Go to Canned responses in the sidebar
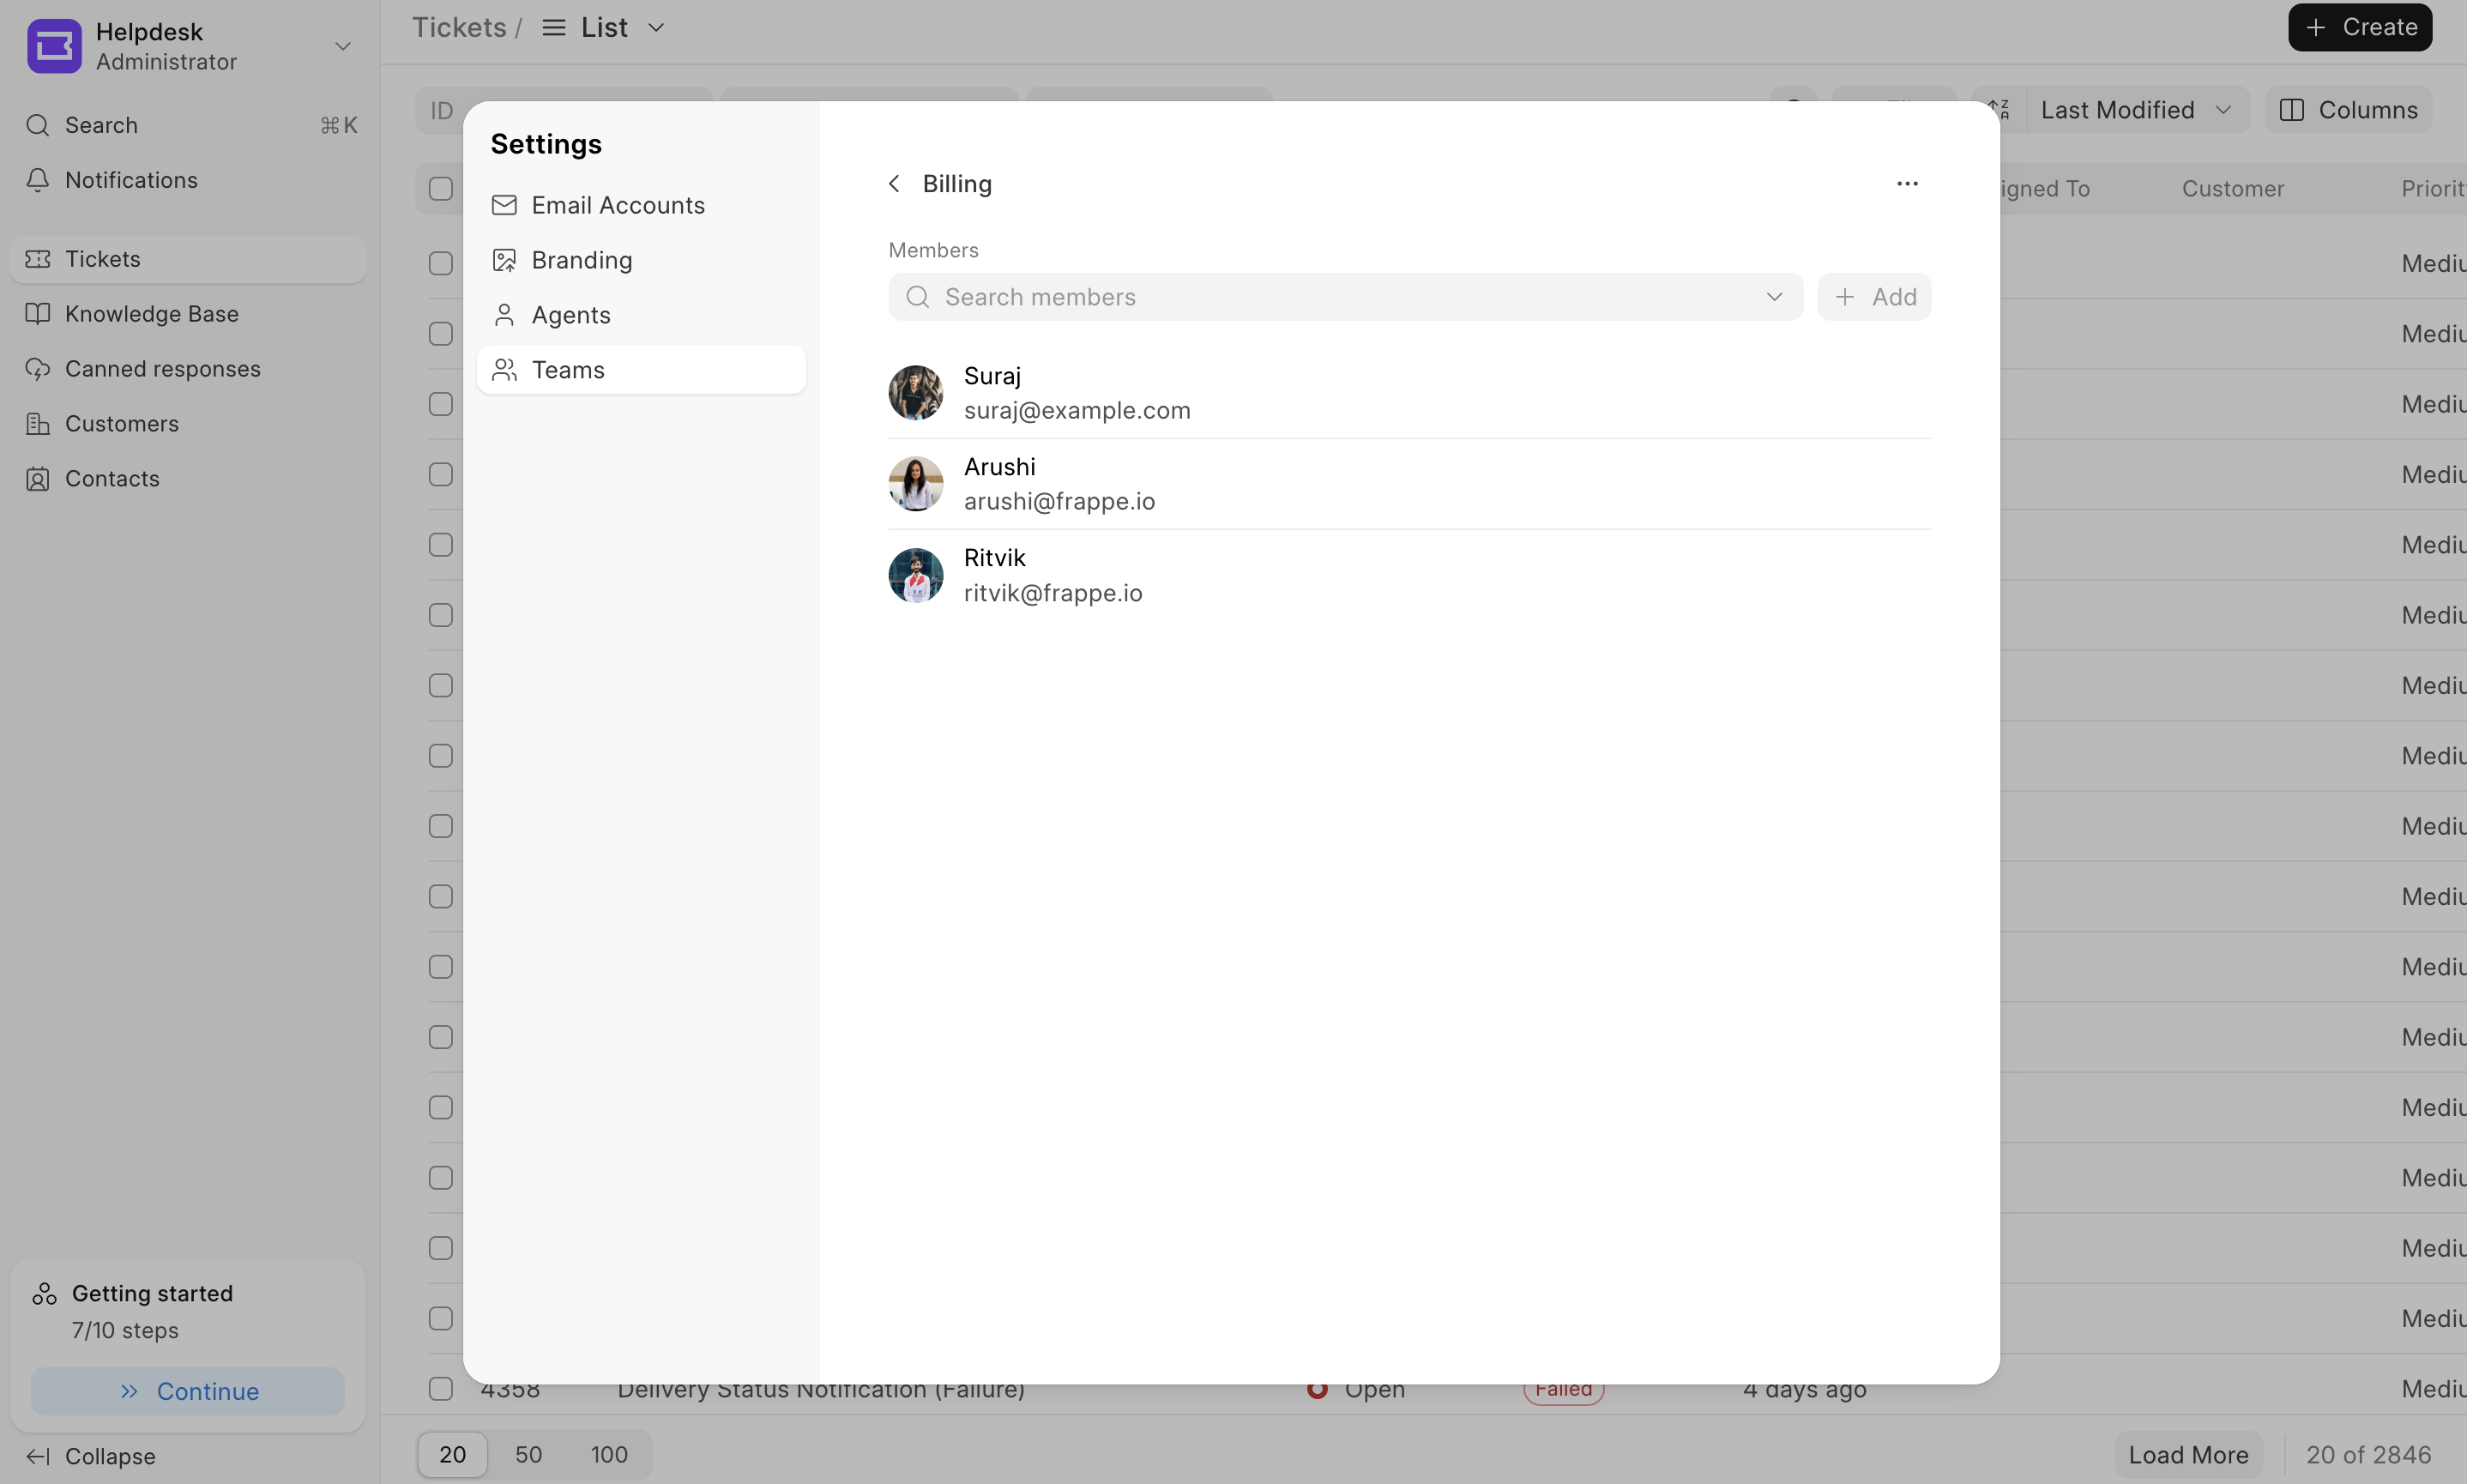This screenshot has width=2467, height=1484. pyautogui.click(x=162, y=369)
